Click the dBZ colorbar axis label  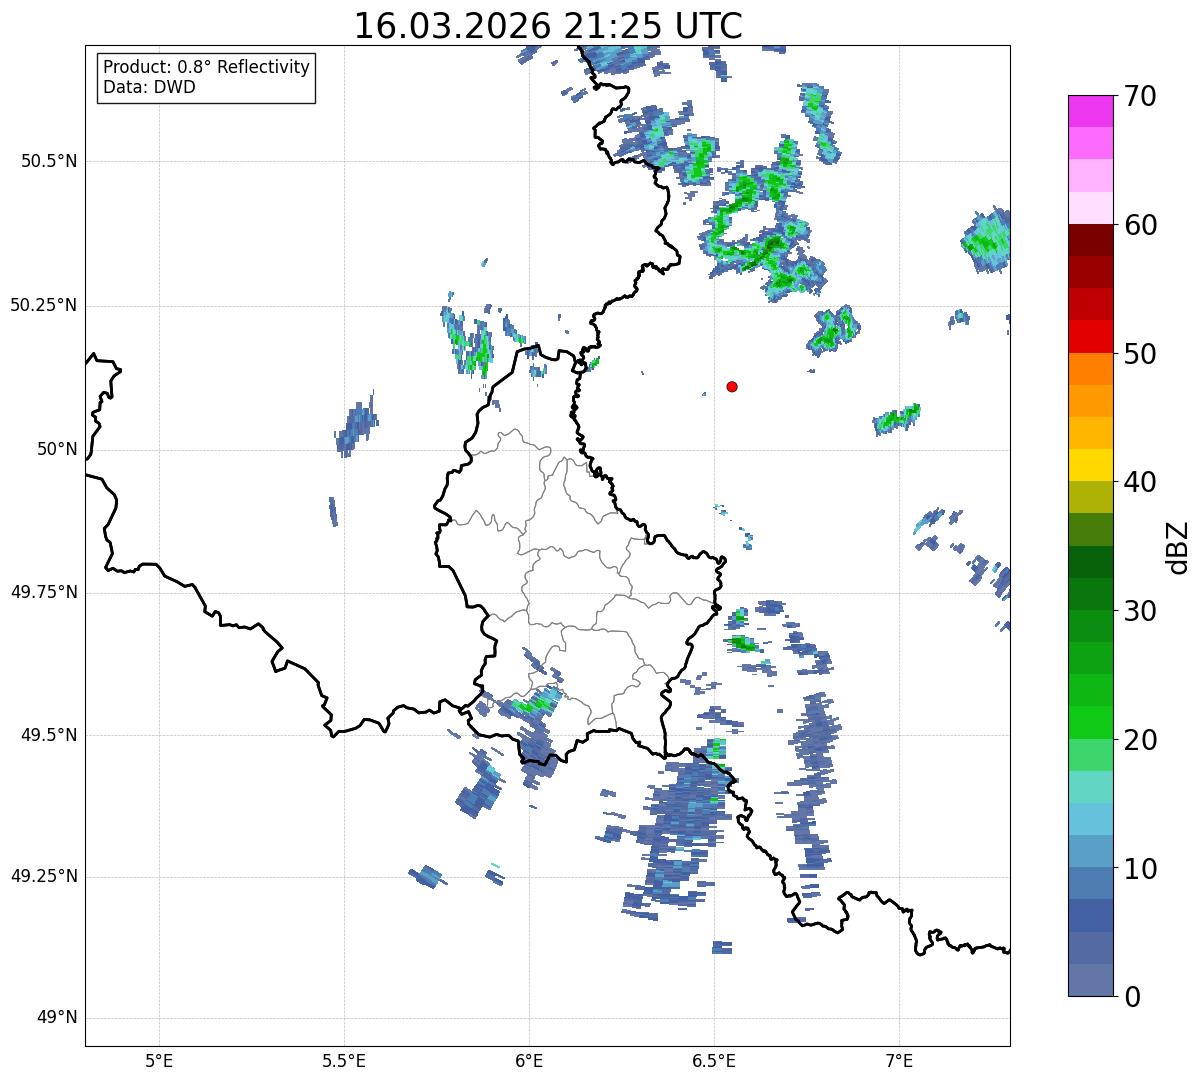1178,546
